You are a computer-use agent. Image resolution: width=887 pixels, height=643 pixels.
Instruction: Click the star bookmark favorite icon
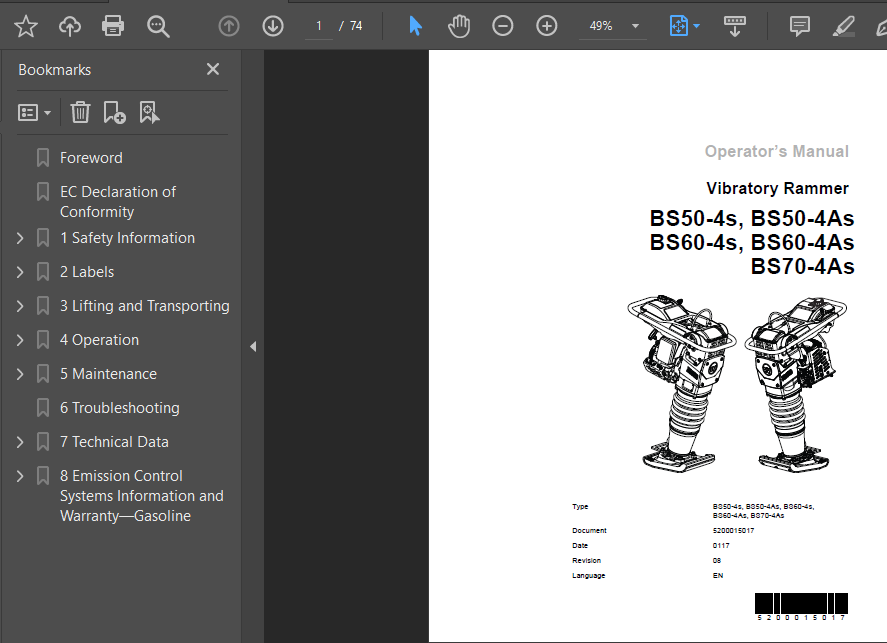click(x=25, y=26)
